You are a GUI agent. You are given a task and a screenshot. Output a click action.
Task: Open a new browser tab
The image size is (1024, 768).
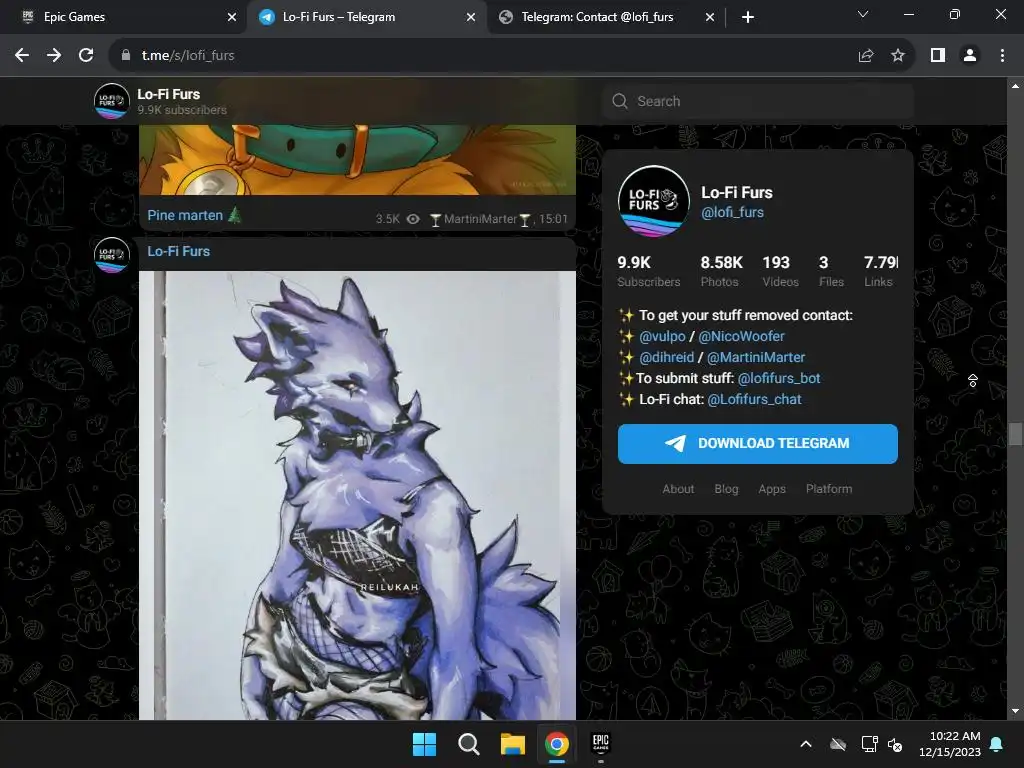tap(748, 17)
